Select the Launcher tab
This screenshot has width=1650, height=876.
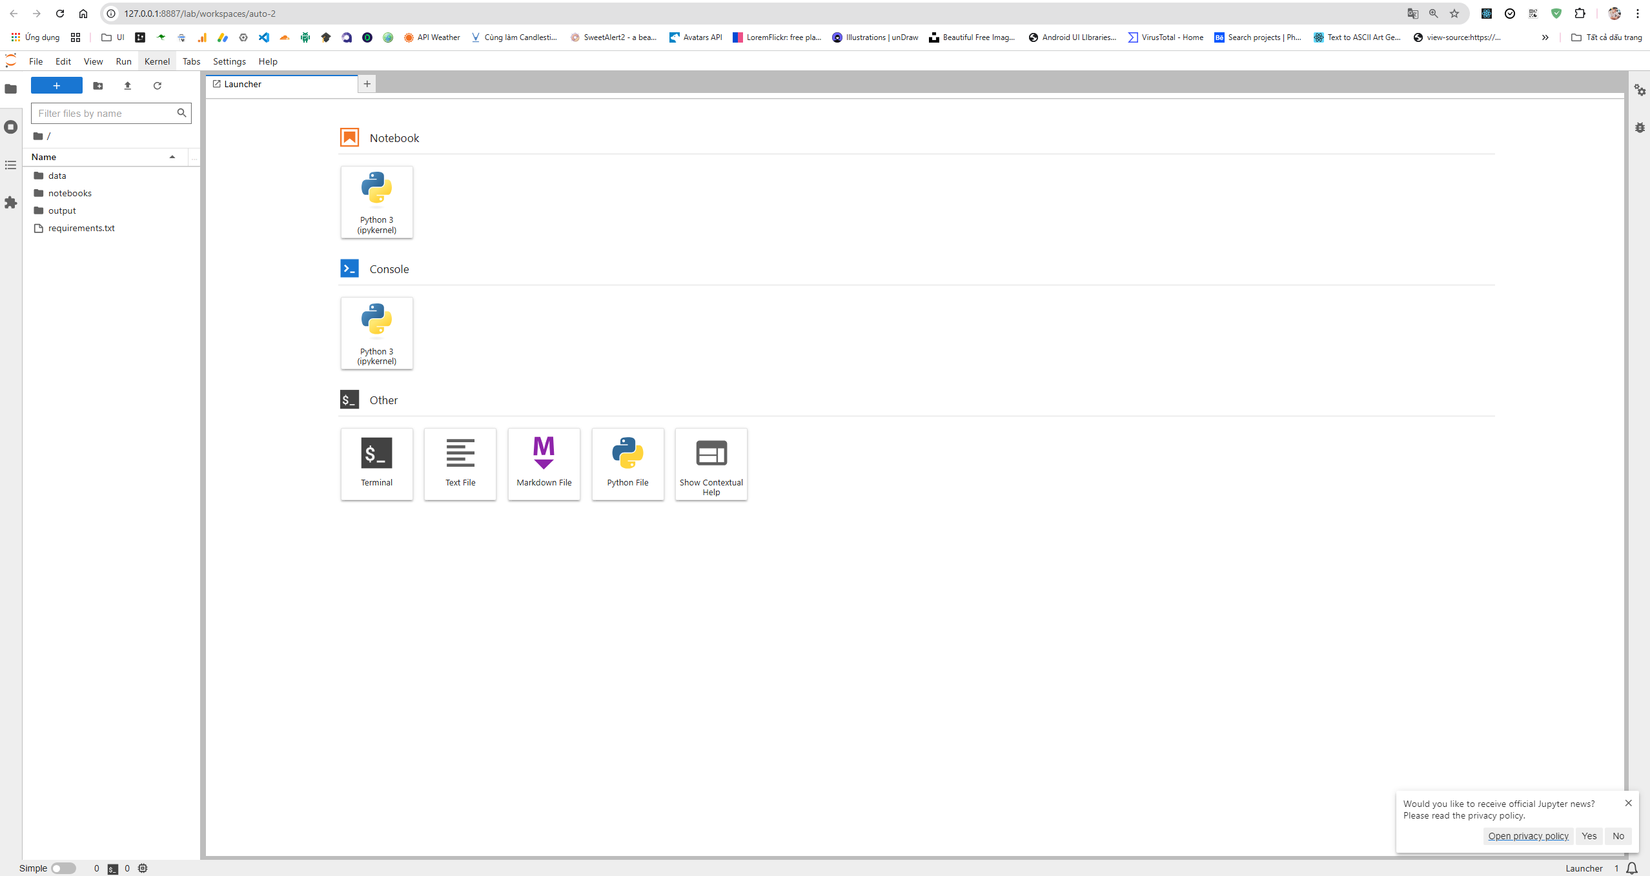(x=282, y=84)
